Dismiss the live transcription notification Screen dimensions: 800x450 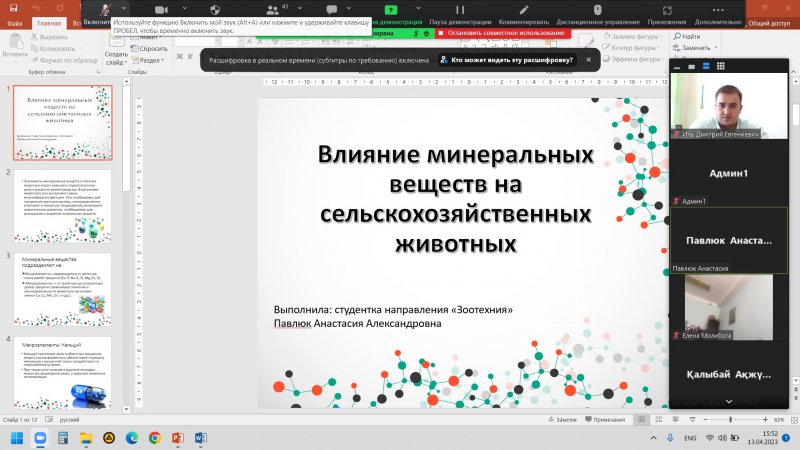coord(588,60)
